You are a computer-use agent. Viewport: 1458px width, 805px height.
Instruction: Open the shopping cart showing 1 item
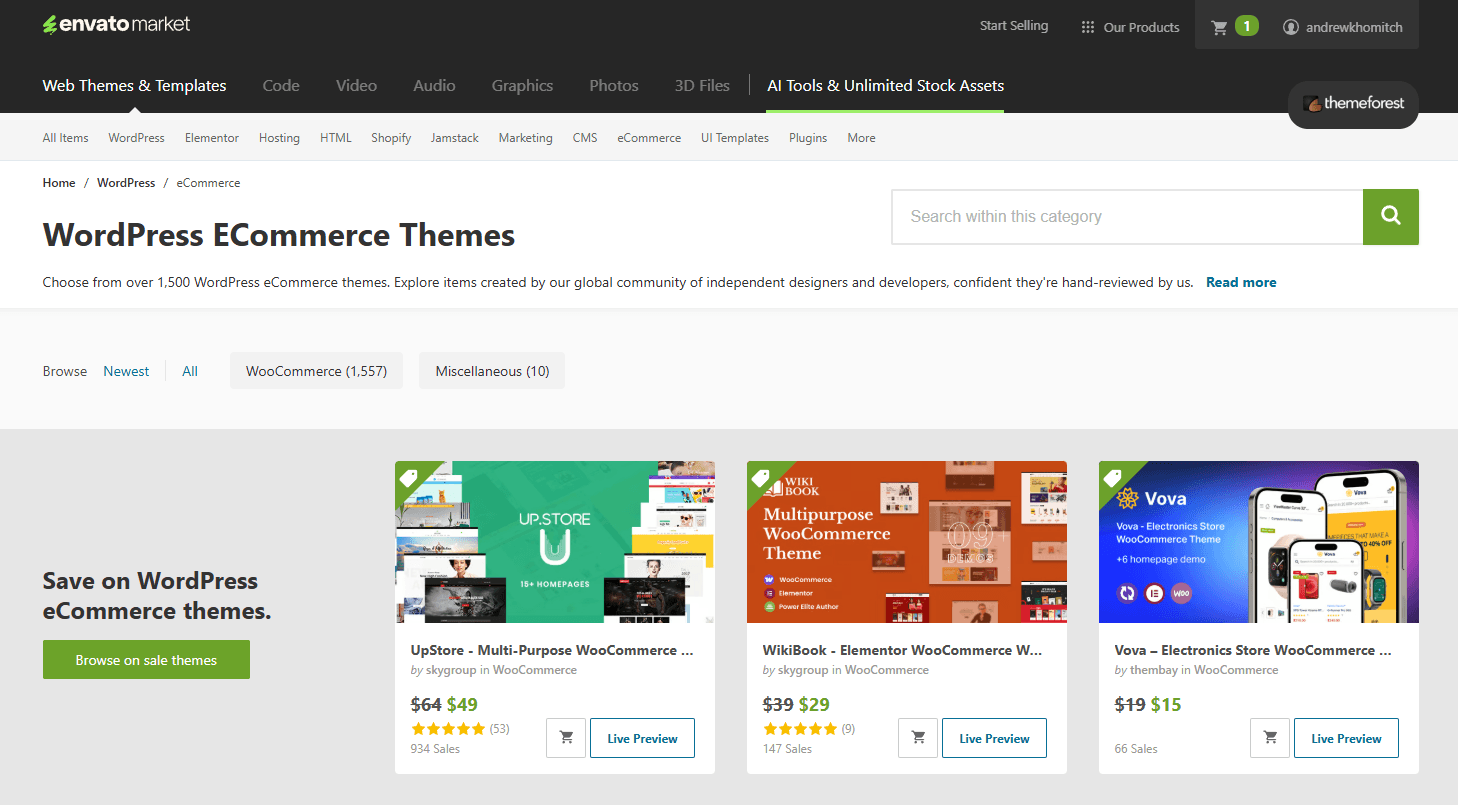pos(1229,26)
